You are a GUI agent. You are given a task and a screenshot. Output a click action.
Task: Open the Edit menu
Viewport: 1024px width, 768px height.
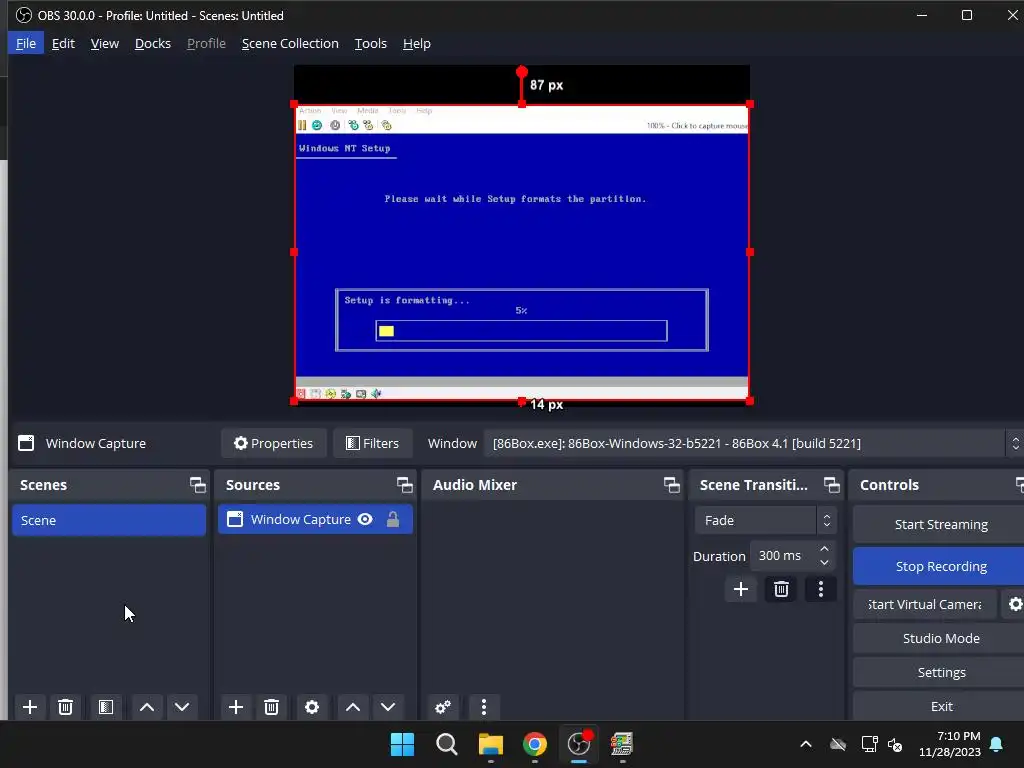[63, 43]
